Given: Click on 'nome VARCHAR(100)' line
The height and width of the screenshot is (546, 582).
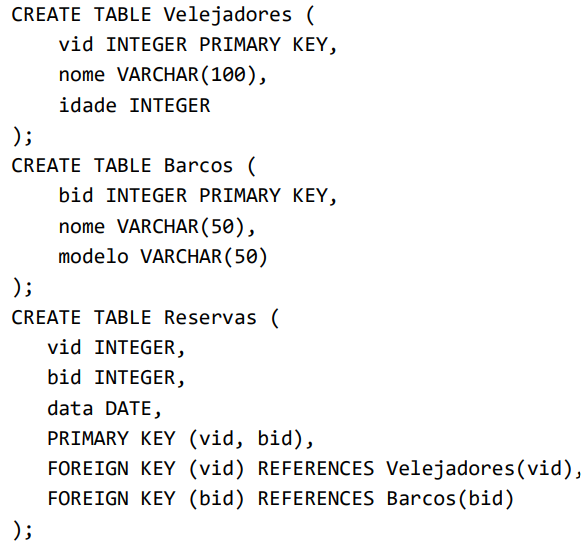Looking at the screenshot, I should [x=163, y=75].
